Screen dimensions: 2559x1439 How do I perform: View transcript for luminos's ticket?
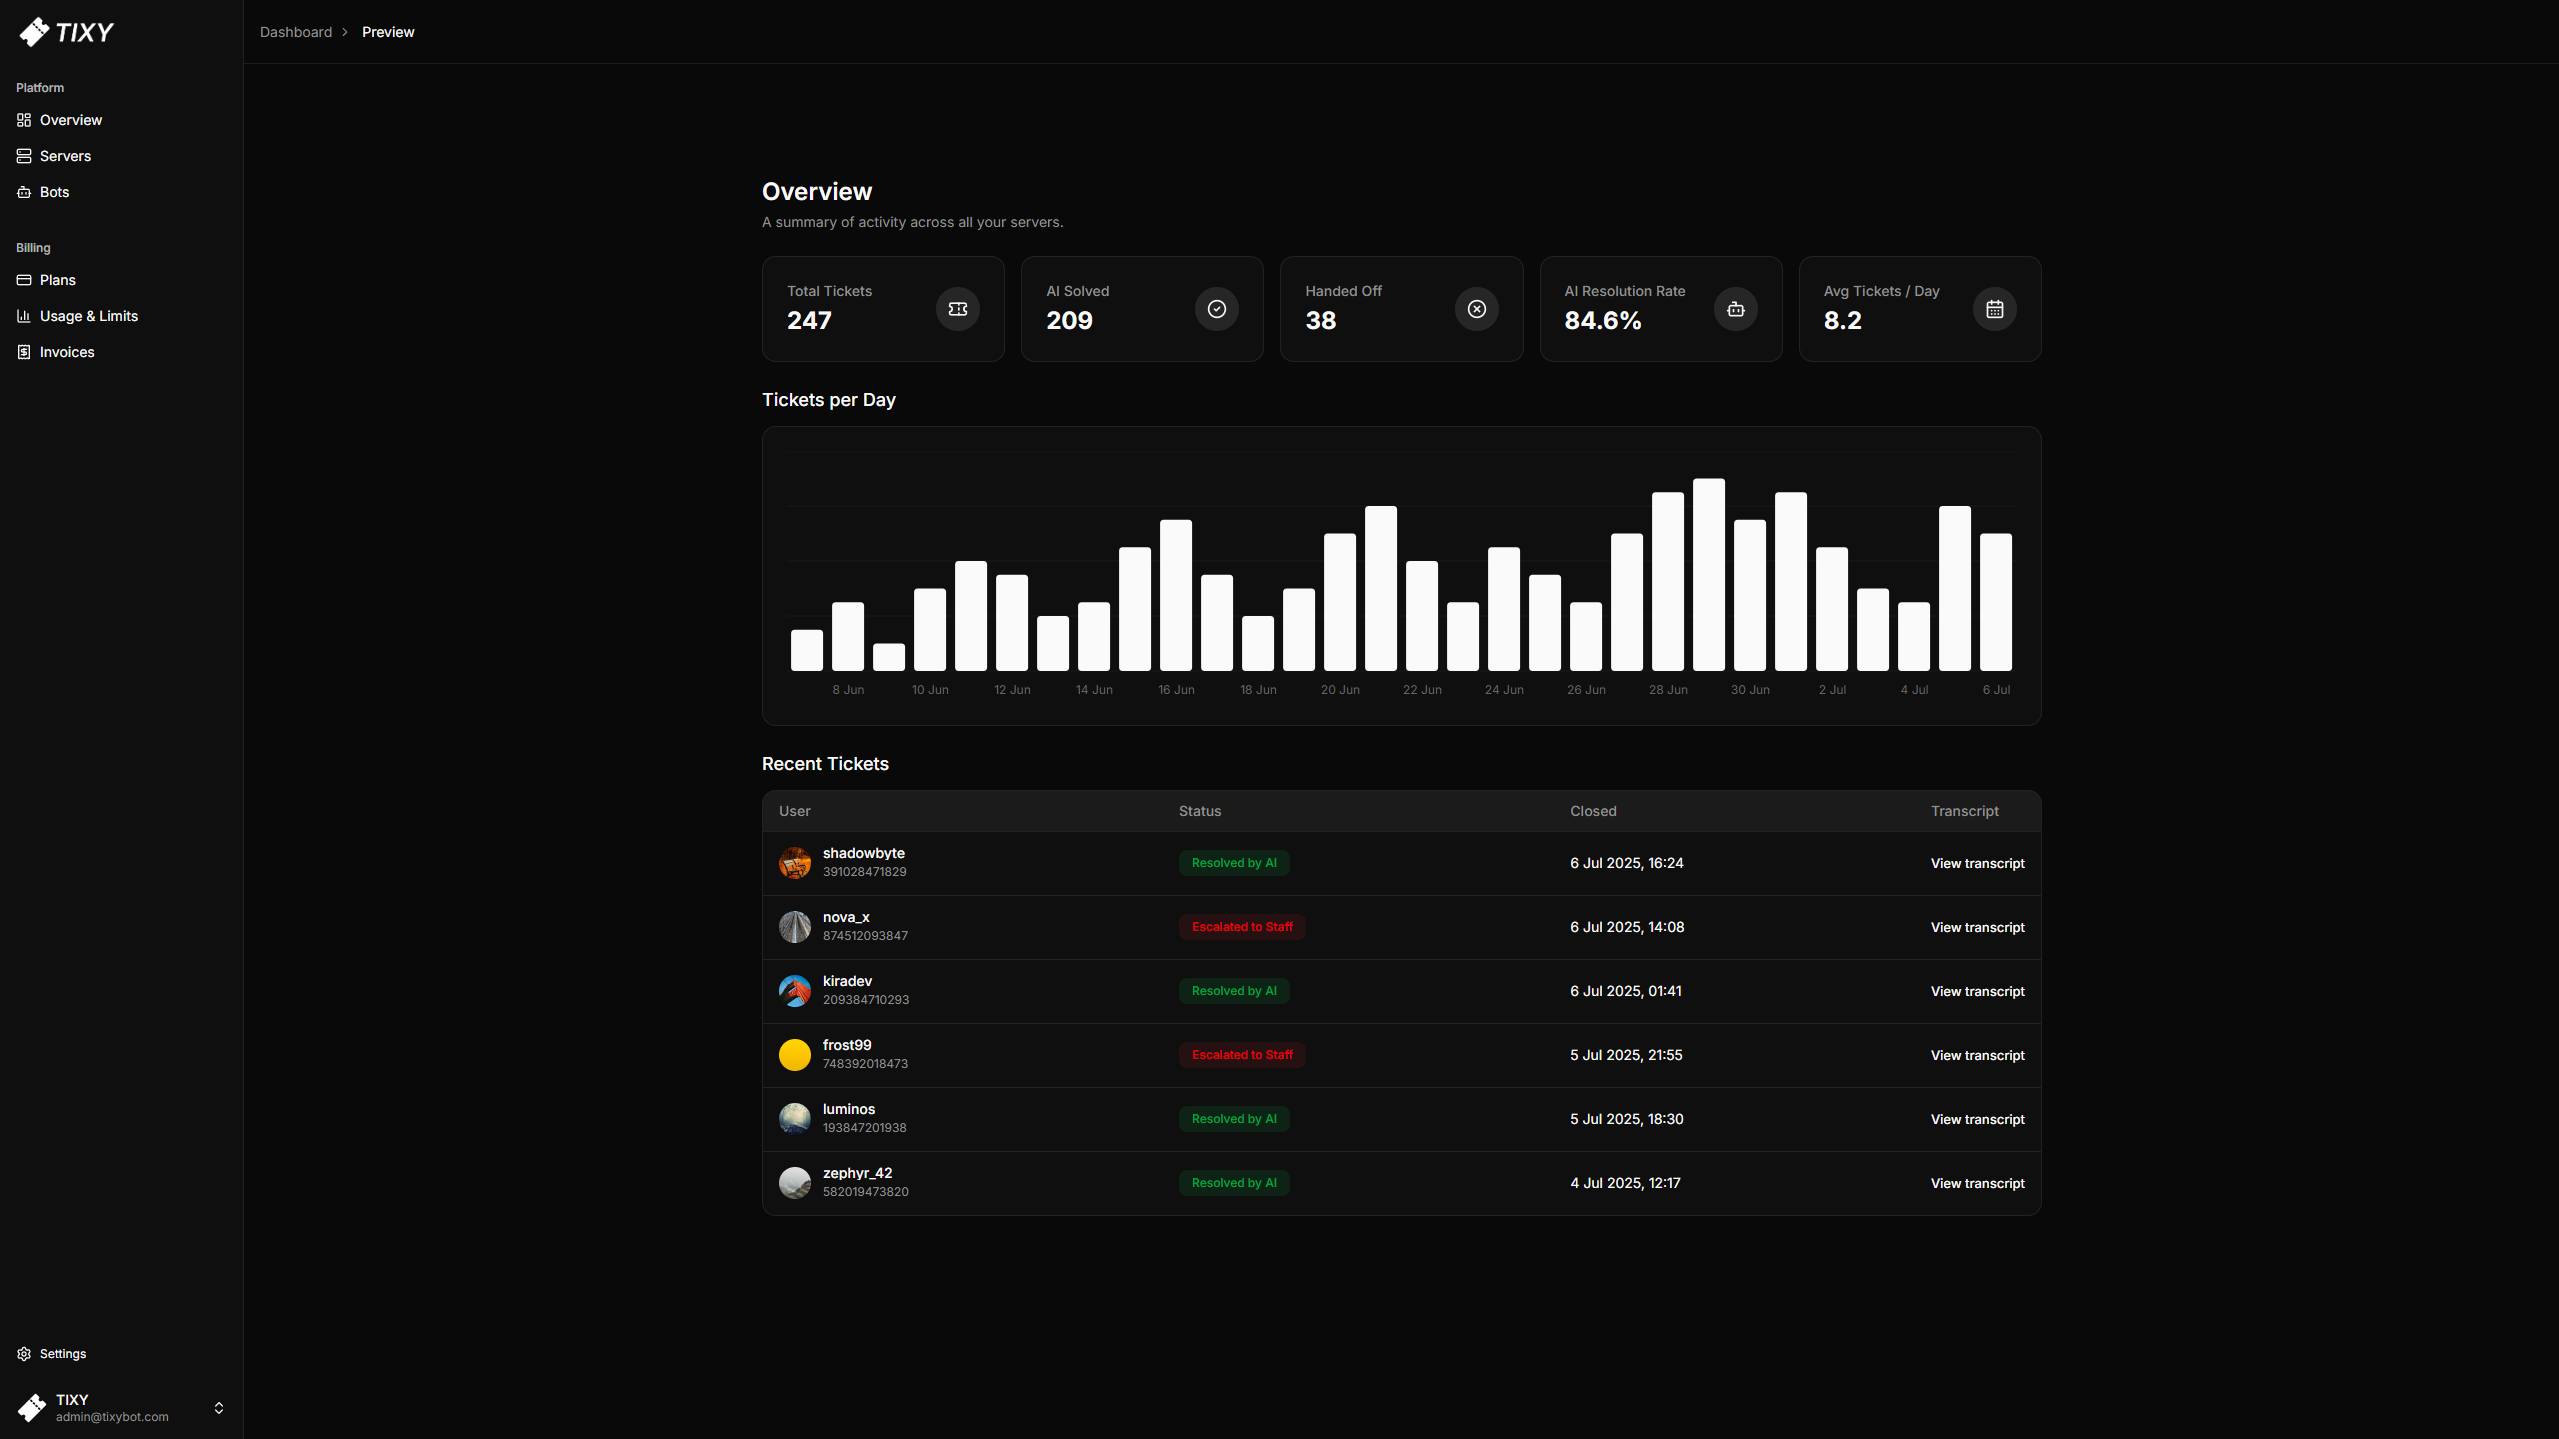[1977, 1119]
